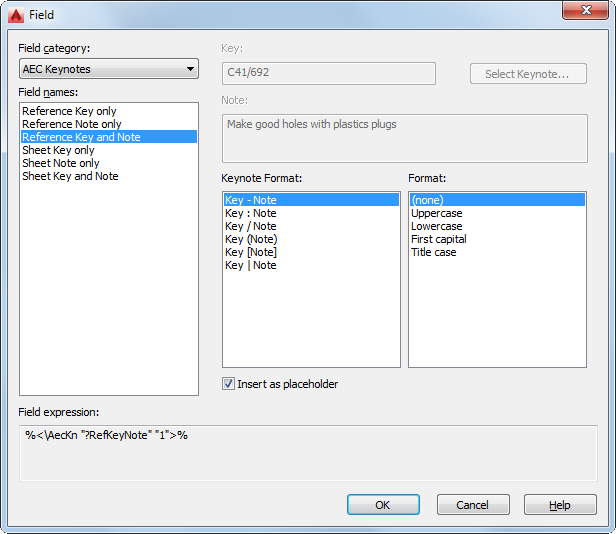Select '(none)' in Format list
The width and height of the screenshot is (616, 534).
497,200
